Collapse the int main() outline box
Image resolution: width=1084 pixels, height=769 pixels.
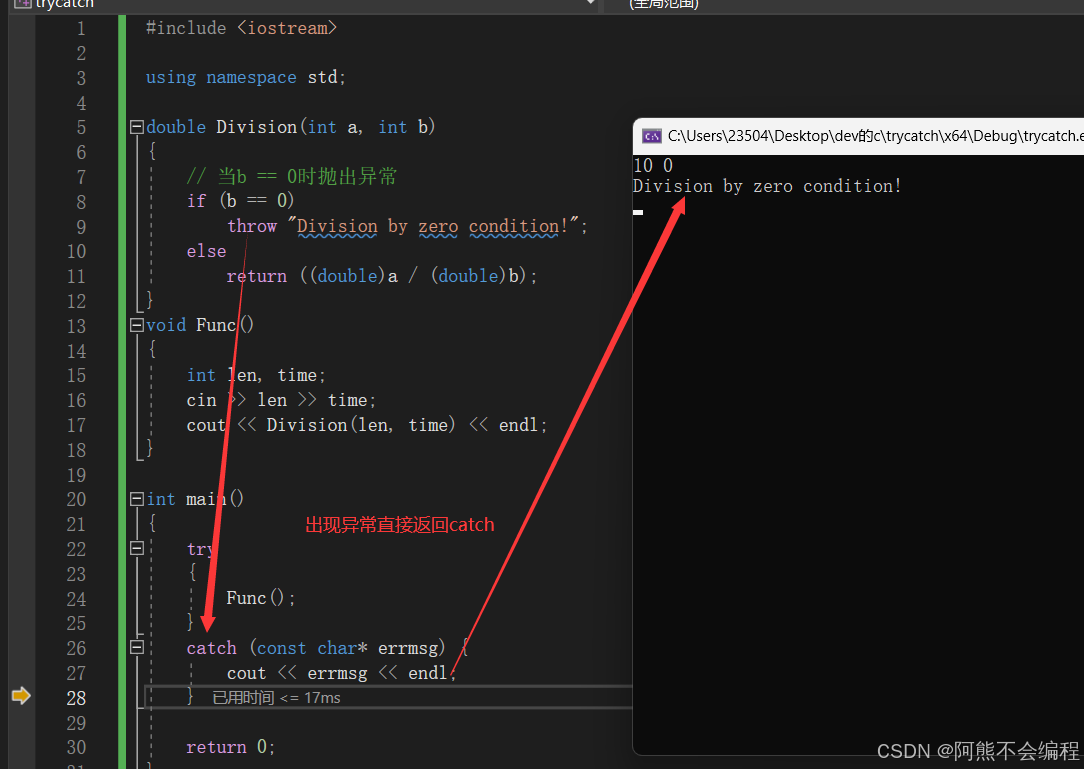pos(137,499)
